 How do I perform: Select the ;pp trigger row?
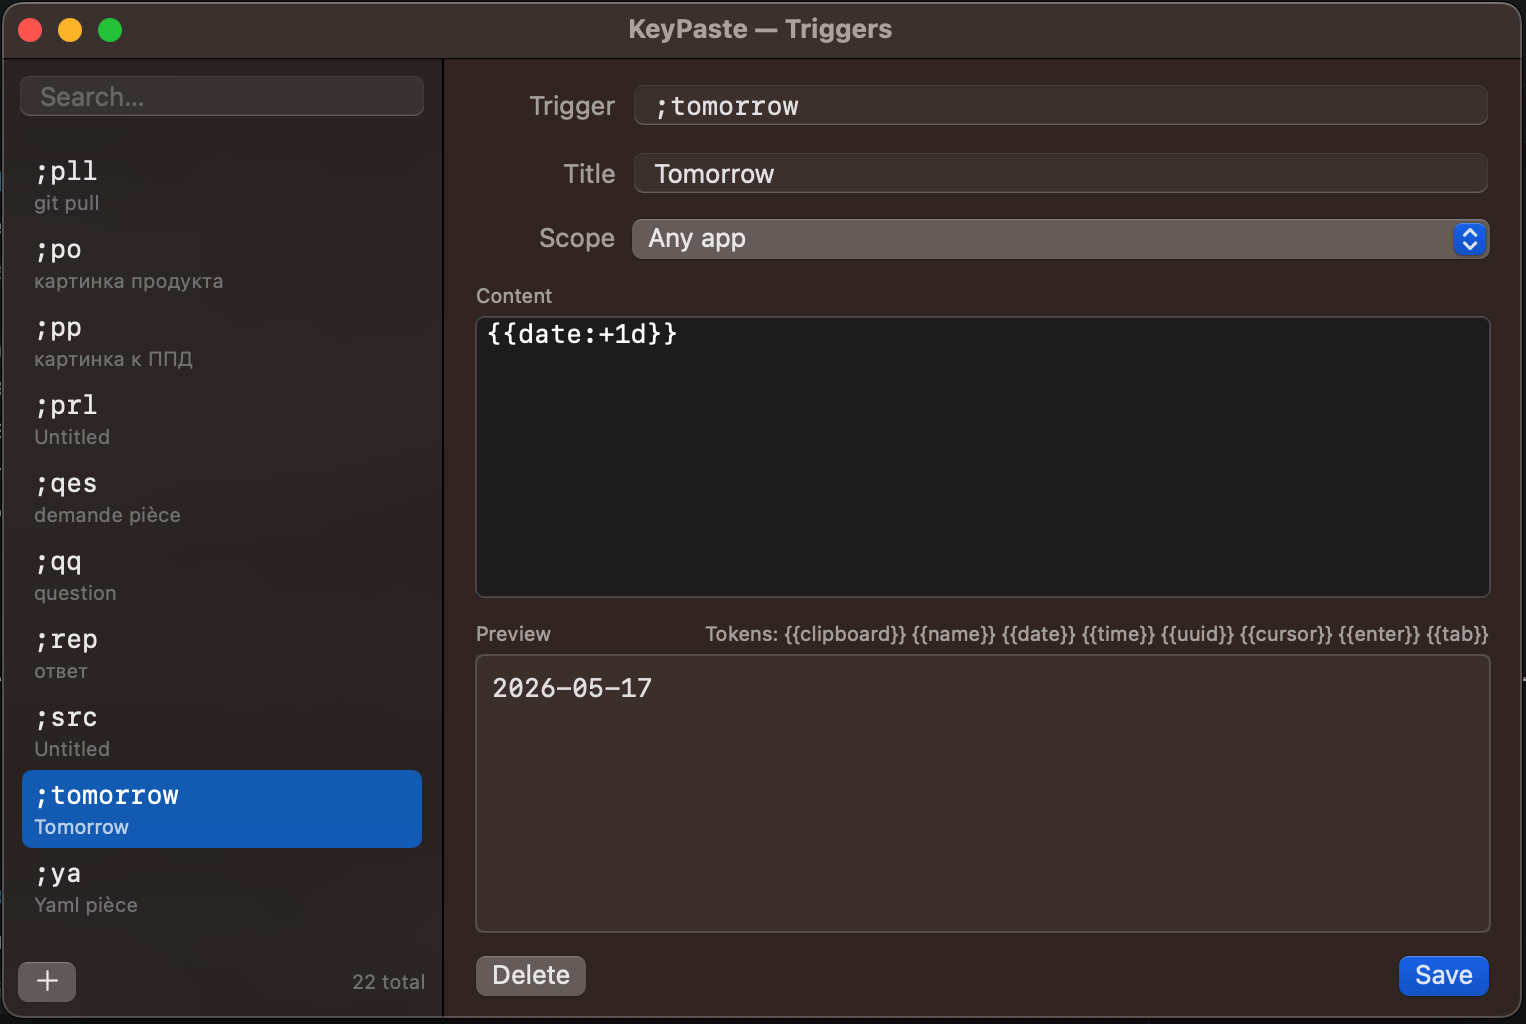pos(222,341)
